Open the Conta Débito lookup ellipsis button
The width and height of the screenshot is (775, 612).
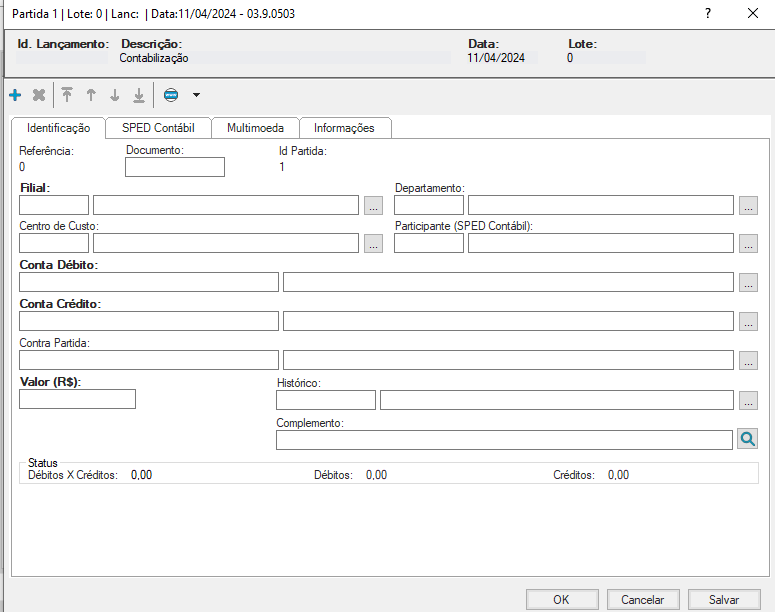[x=748, y=282]
